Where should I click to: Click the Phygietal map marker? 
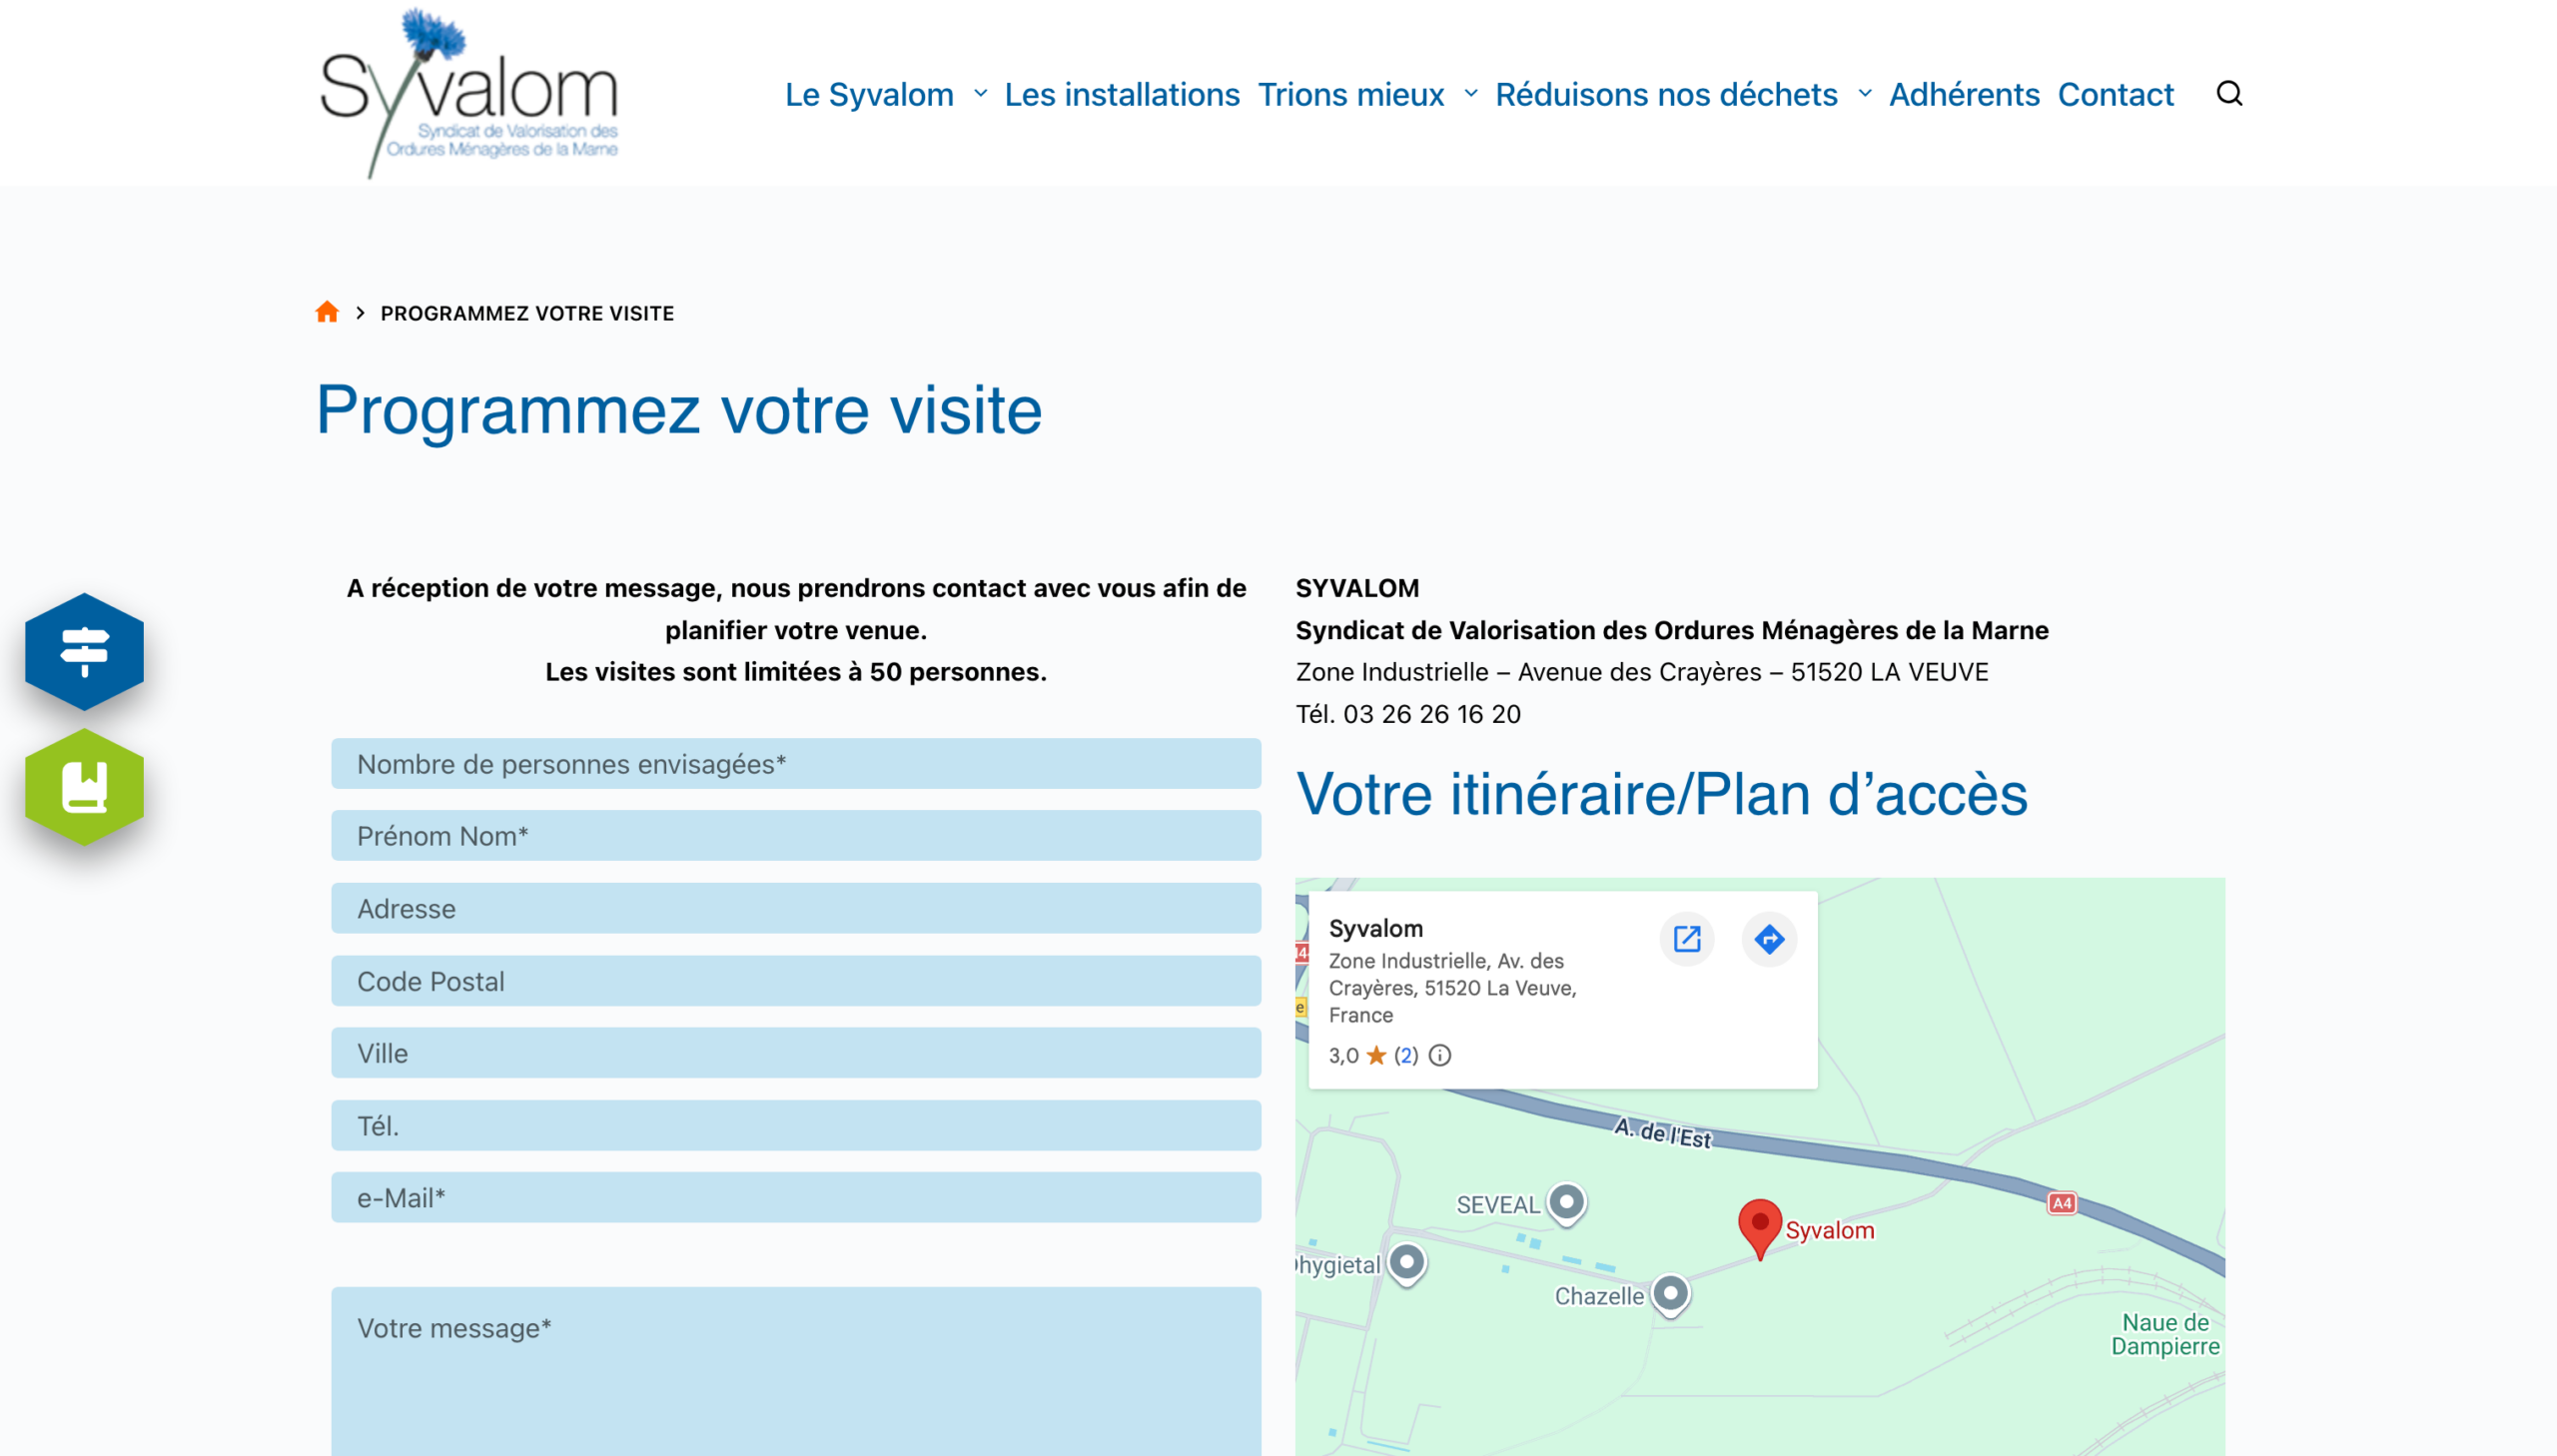point(1407,1264)
